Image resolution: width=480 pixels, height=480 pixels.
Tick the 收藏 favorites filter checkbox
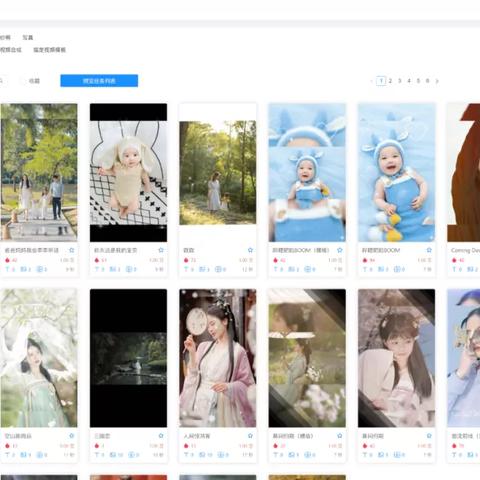tap(22, 81)
